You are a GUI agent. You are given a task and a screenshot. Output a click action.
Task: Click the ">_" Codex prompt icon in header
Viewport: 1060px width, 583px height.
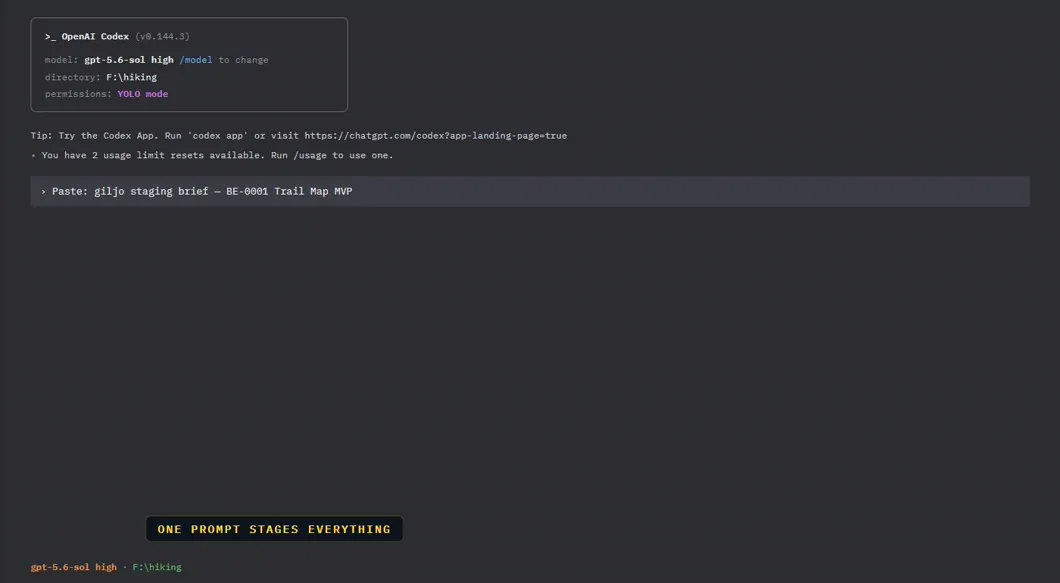coord(50,37)
